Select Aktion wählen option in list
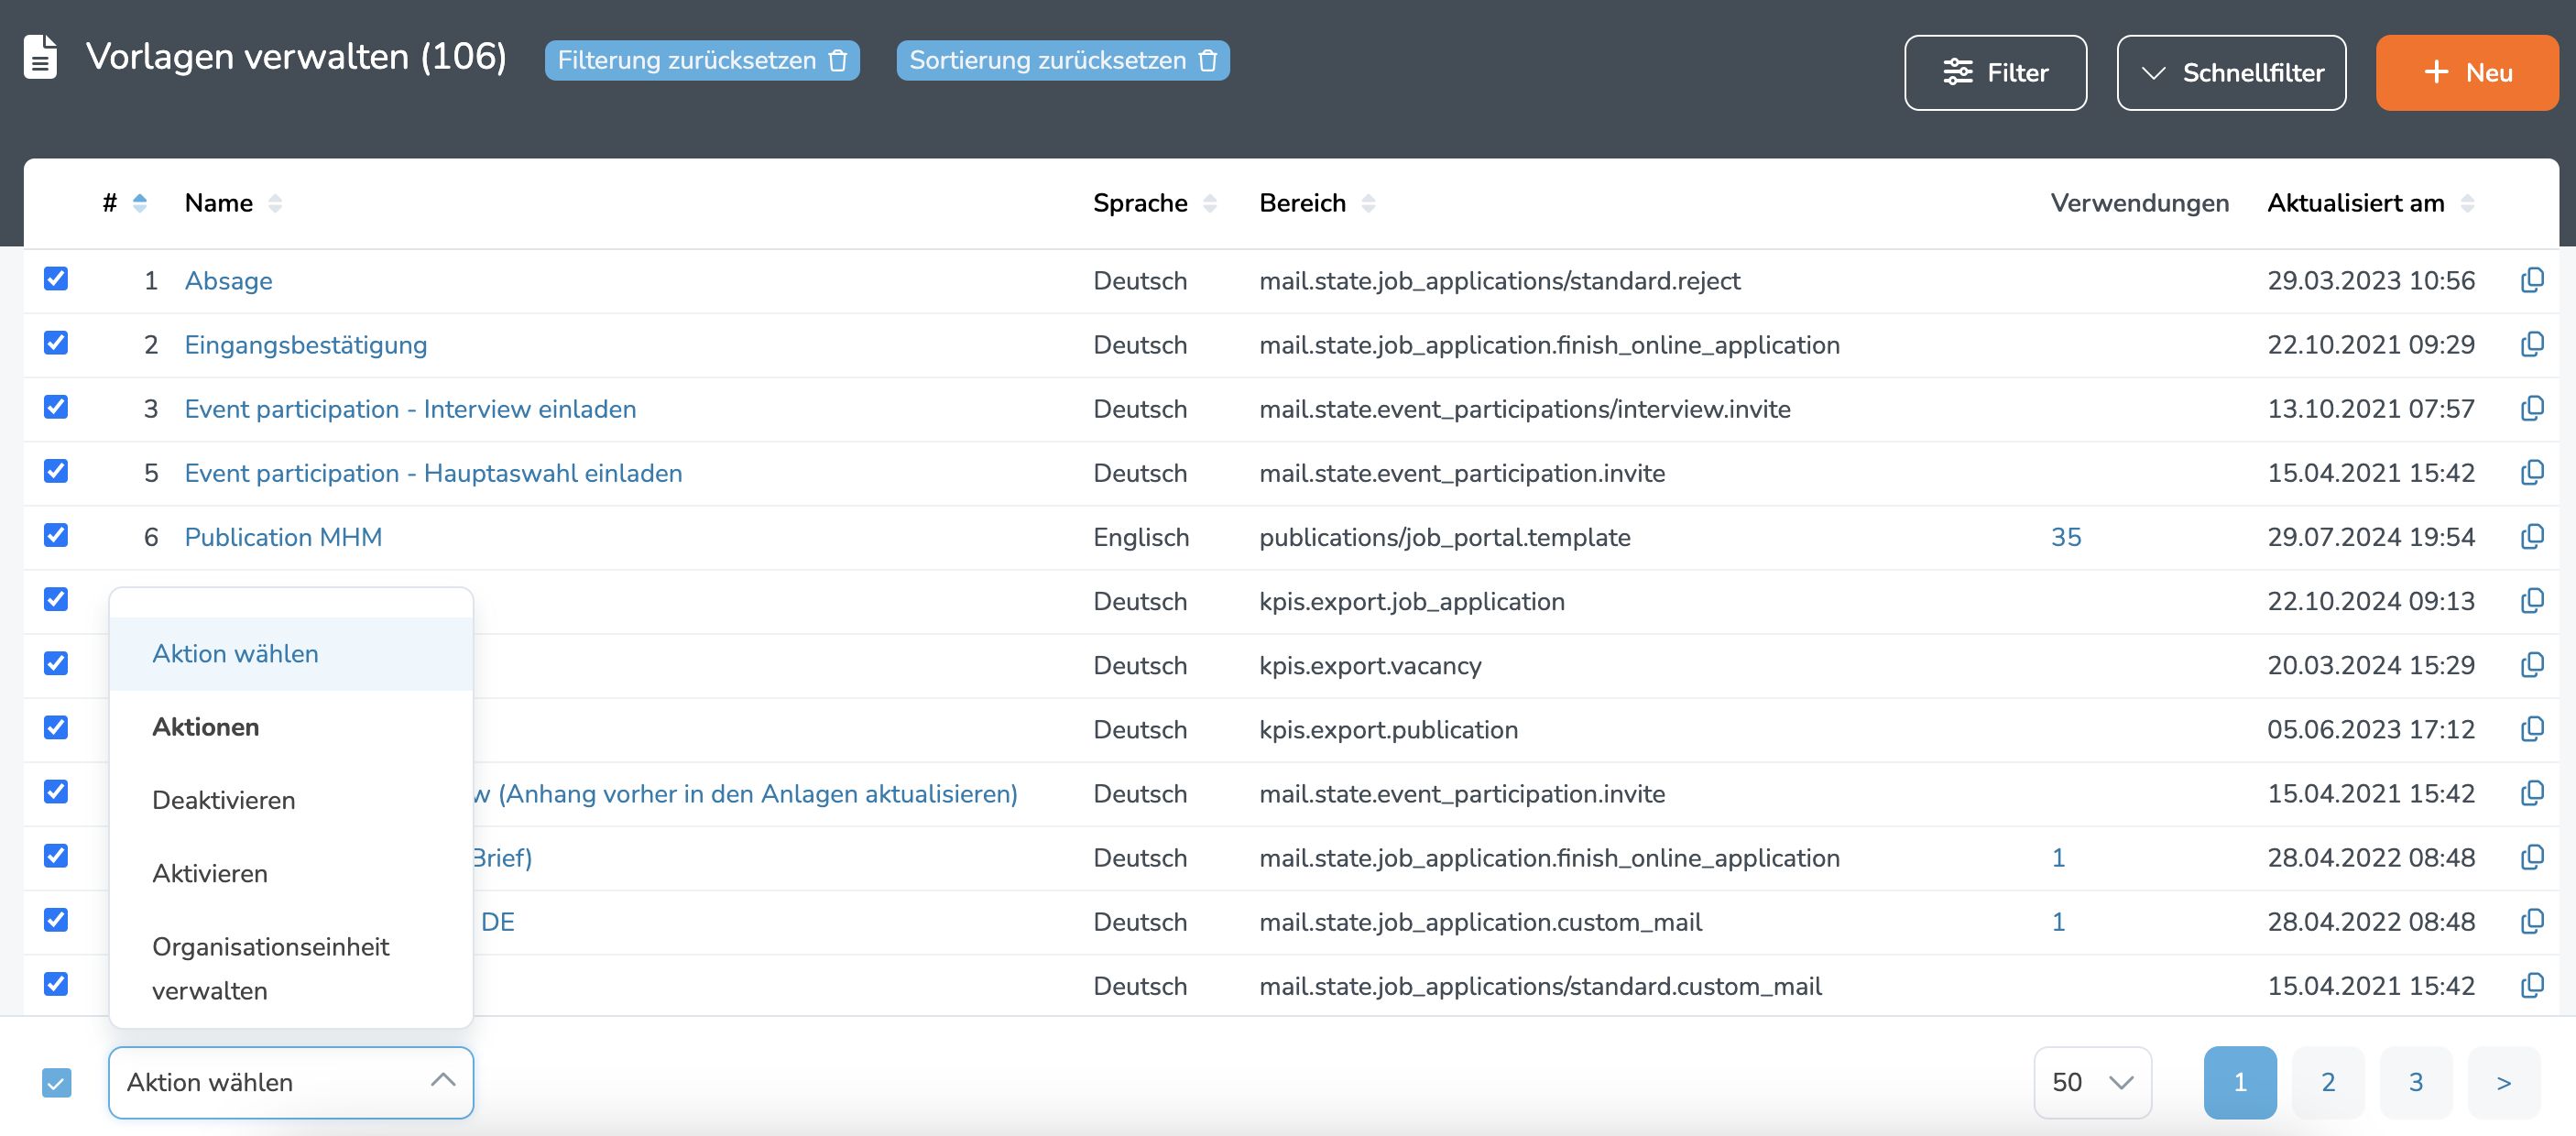 pyautogui.click(x=291, y=654)
